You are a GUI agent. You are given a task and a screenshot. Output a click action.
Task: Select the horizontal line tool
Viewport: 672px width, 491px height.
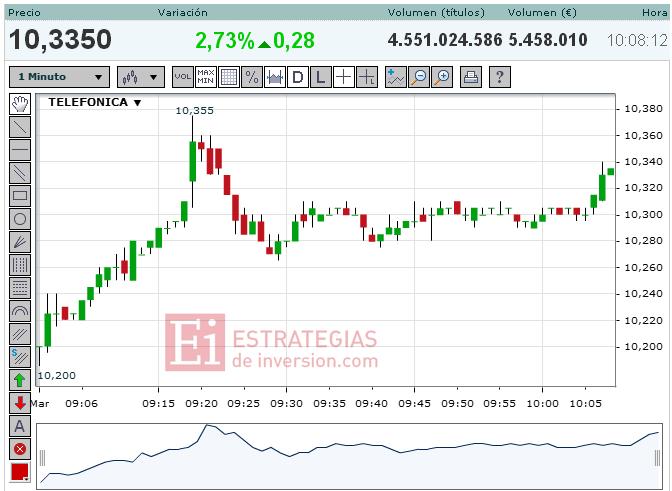coord(20,150)
